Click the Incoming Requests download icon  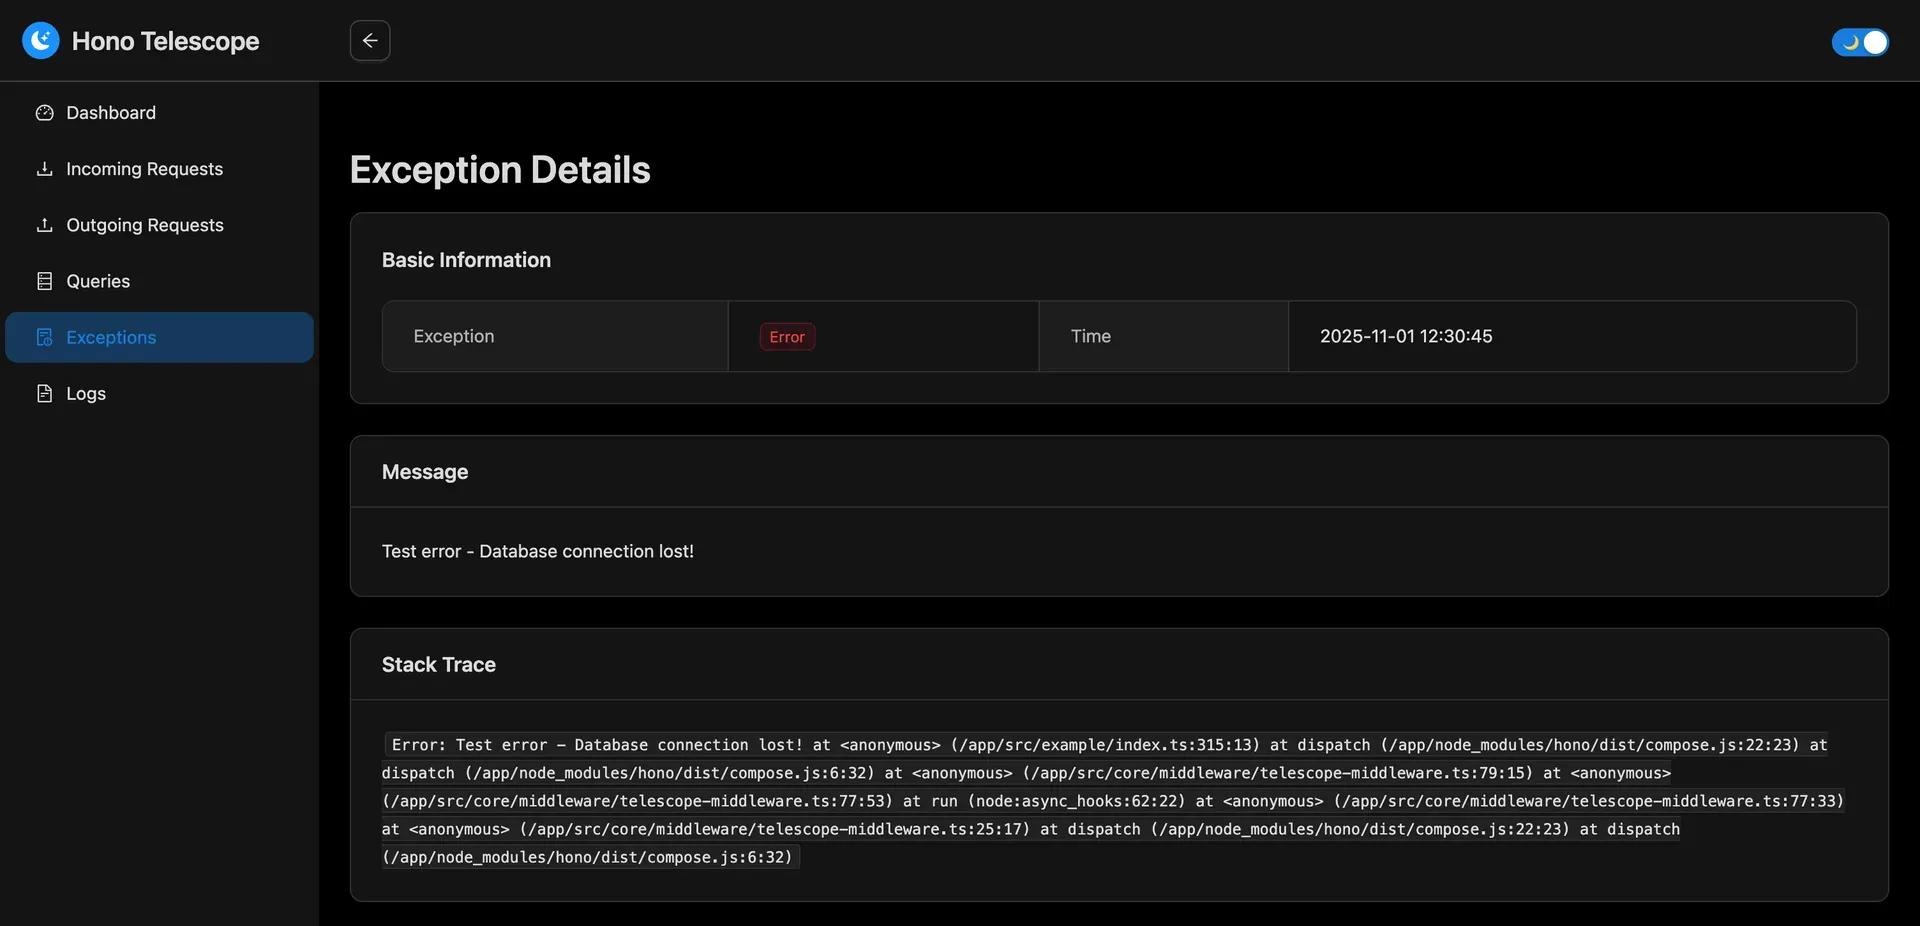point(44,168)
